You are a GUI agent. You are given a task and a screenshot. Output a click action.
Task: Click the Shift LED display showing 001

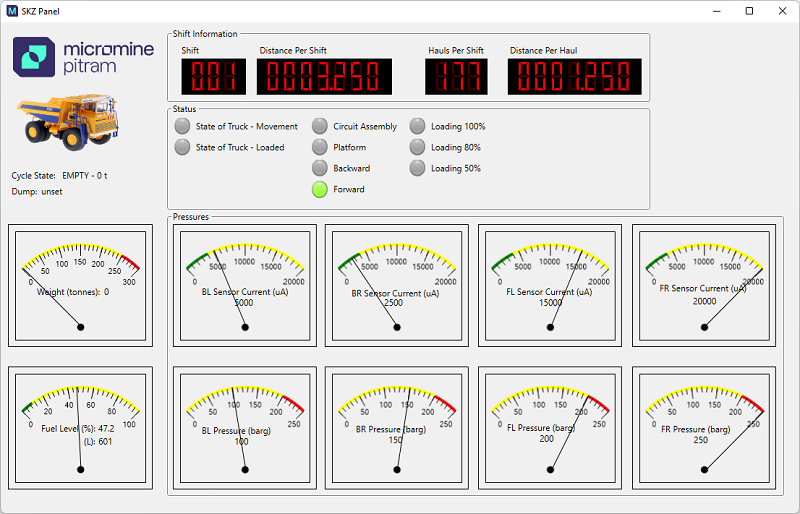[213, 77]
